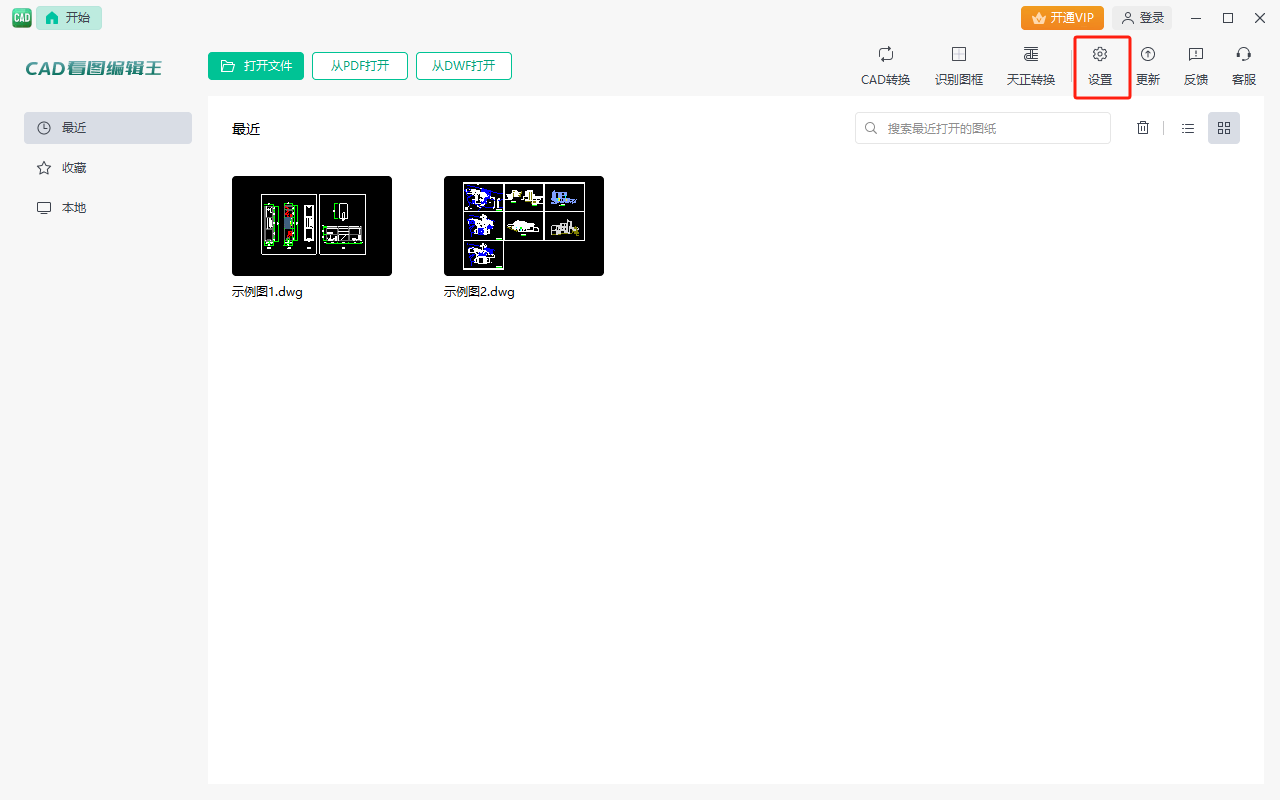Image resolution: width=1280 pixels, height=800 pixels.
Task: Click the 从DWF打开 button
Action: 464,66
